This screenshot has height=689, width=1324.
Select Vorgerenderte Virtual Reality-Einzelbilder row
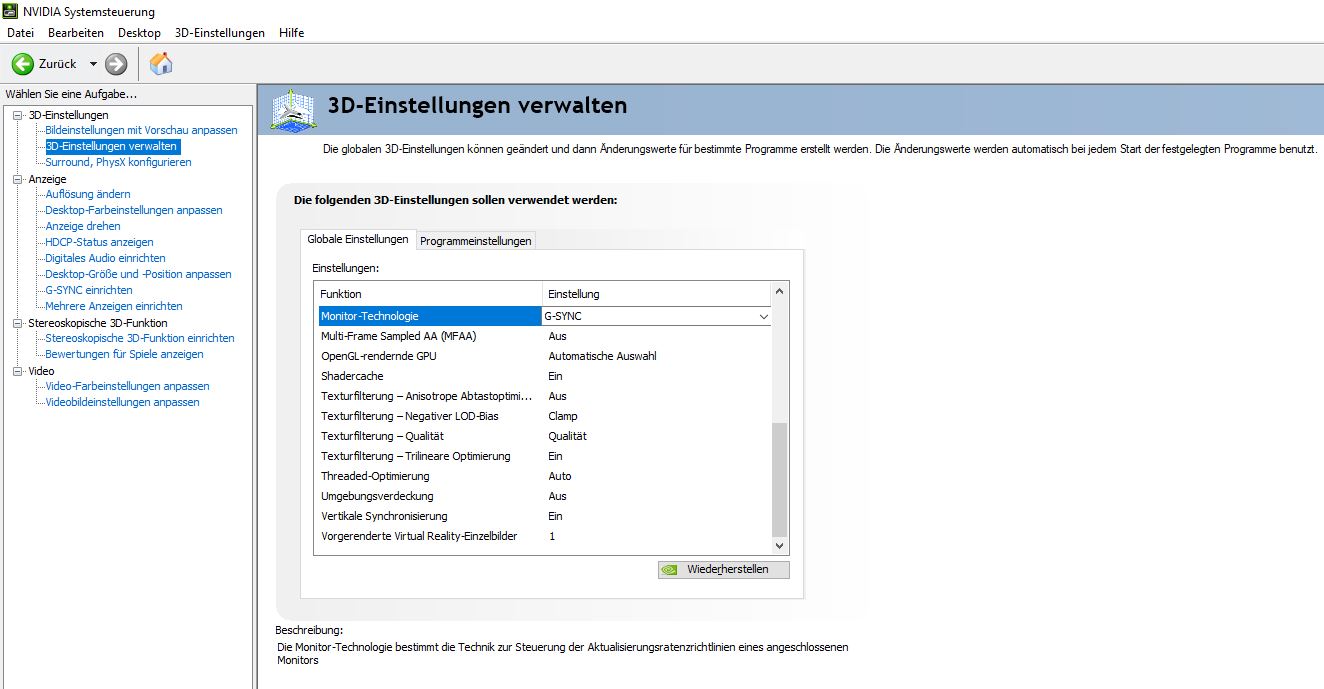point(543,536)
